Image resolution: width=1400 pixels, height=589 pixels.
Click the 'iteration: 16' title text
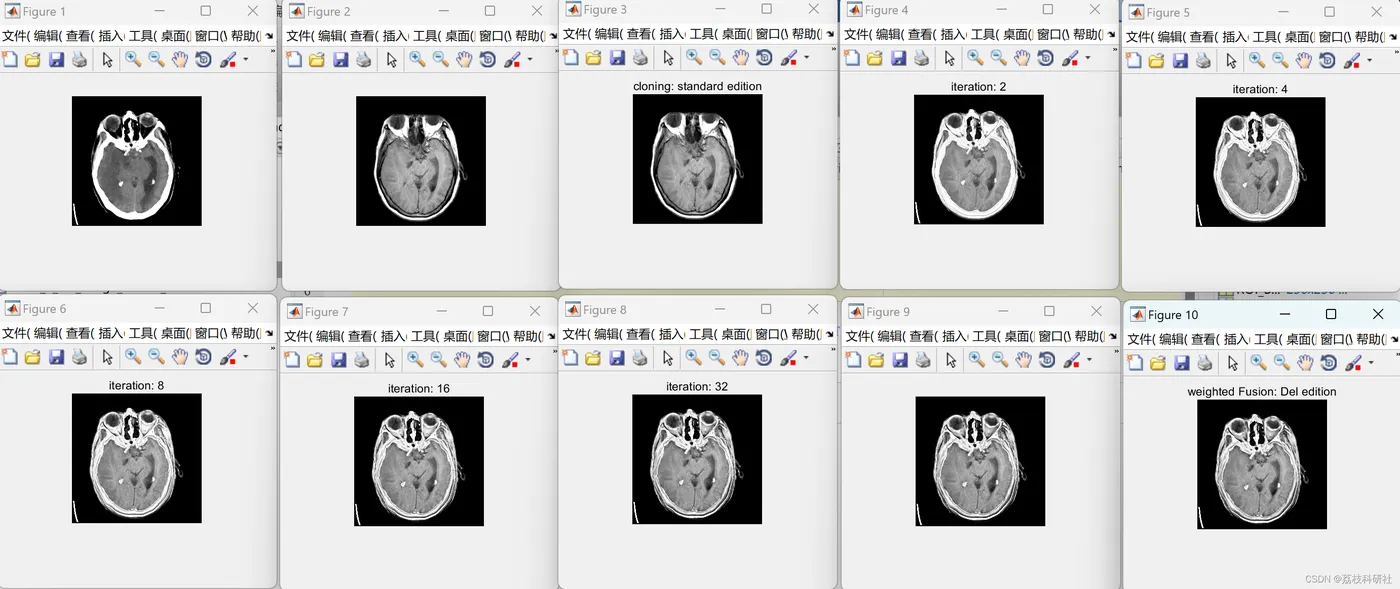[x=419, y=388]
